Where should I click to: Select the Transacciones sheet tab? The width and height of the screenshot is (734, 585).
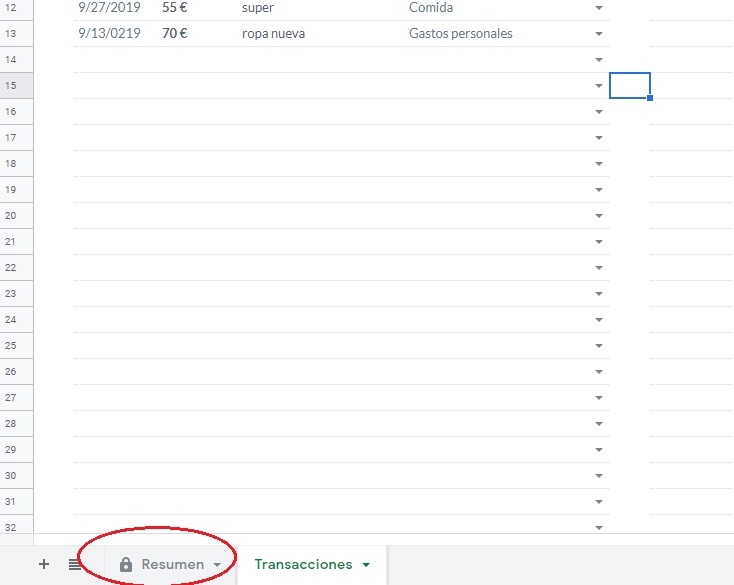click(x=303, y=564)
